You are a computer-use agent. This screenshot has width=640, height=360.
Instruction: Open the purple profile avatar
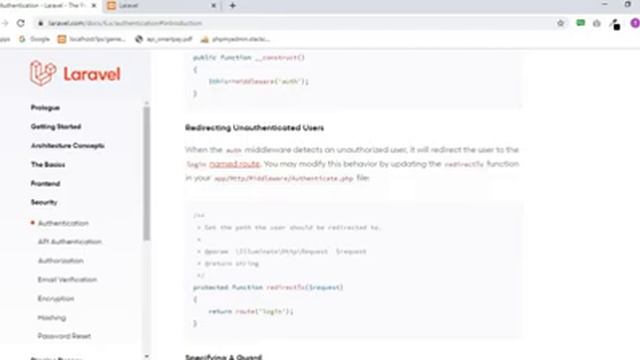tap(635, 23)
